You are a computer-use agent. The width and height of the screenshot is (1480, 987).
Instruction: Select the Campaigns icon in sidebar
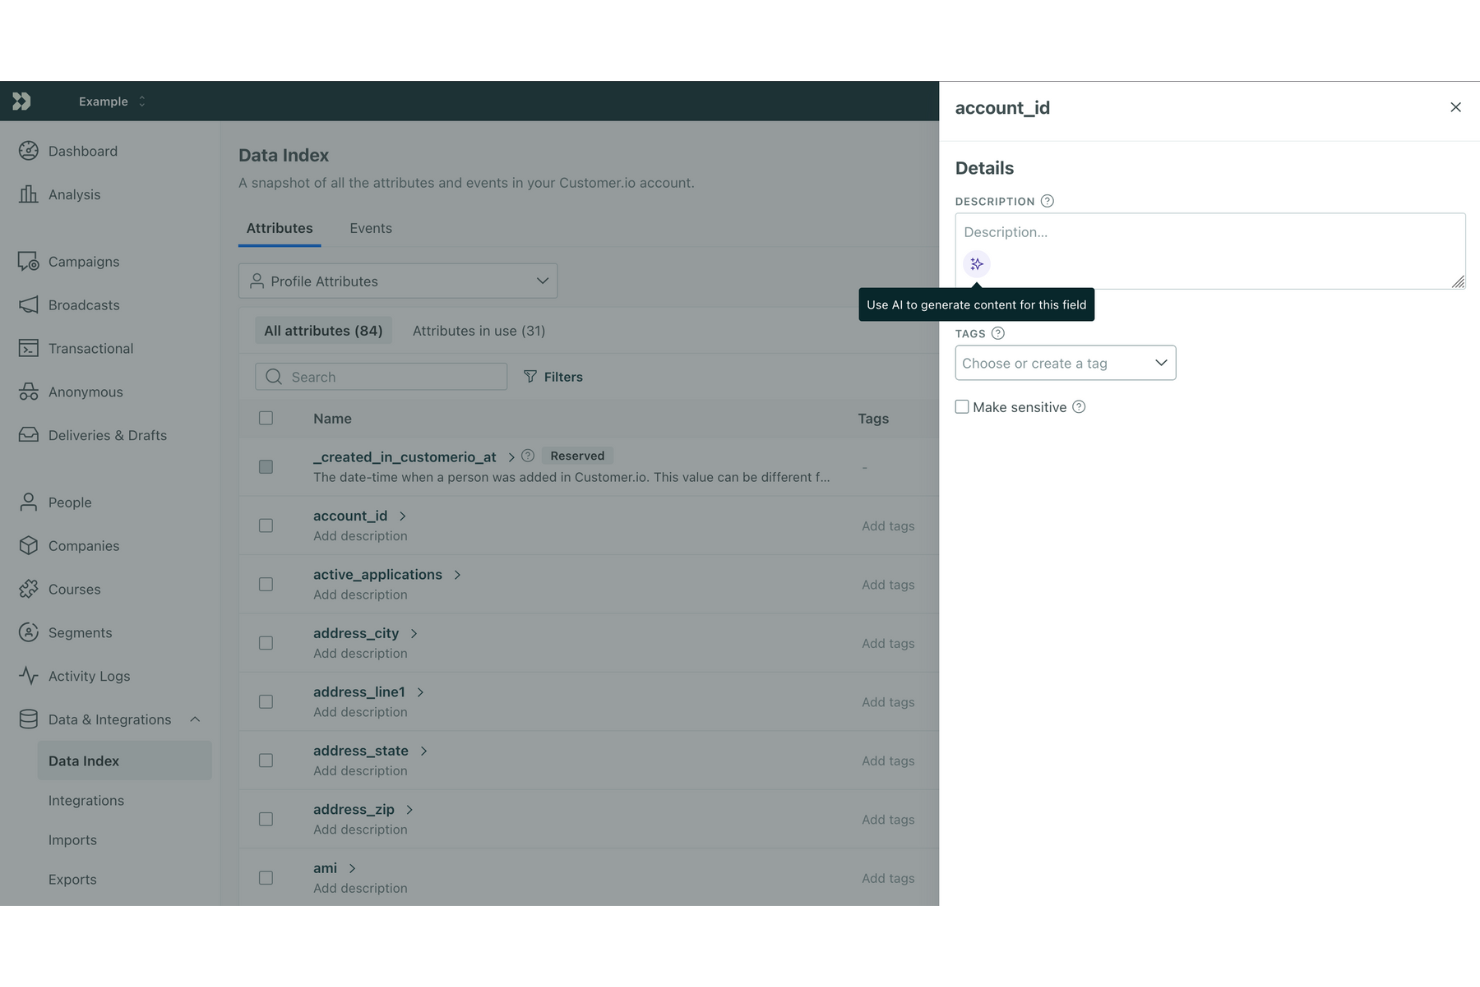(x=28, y=261)
